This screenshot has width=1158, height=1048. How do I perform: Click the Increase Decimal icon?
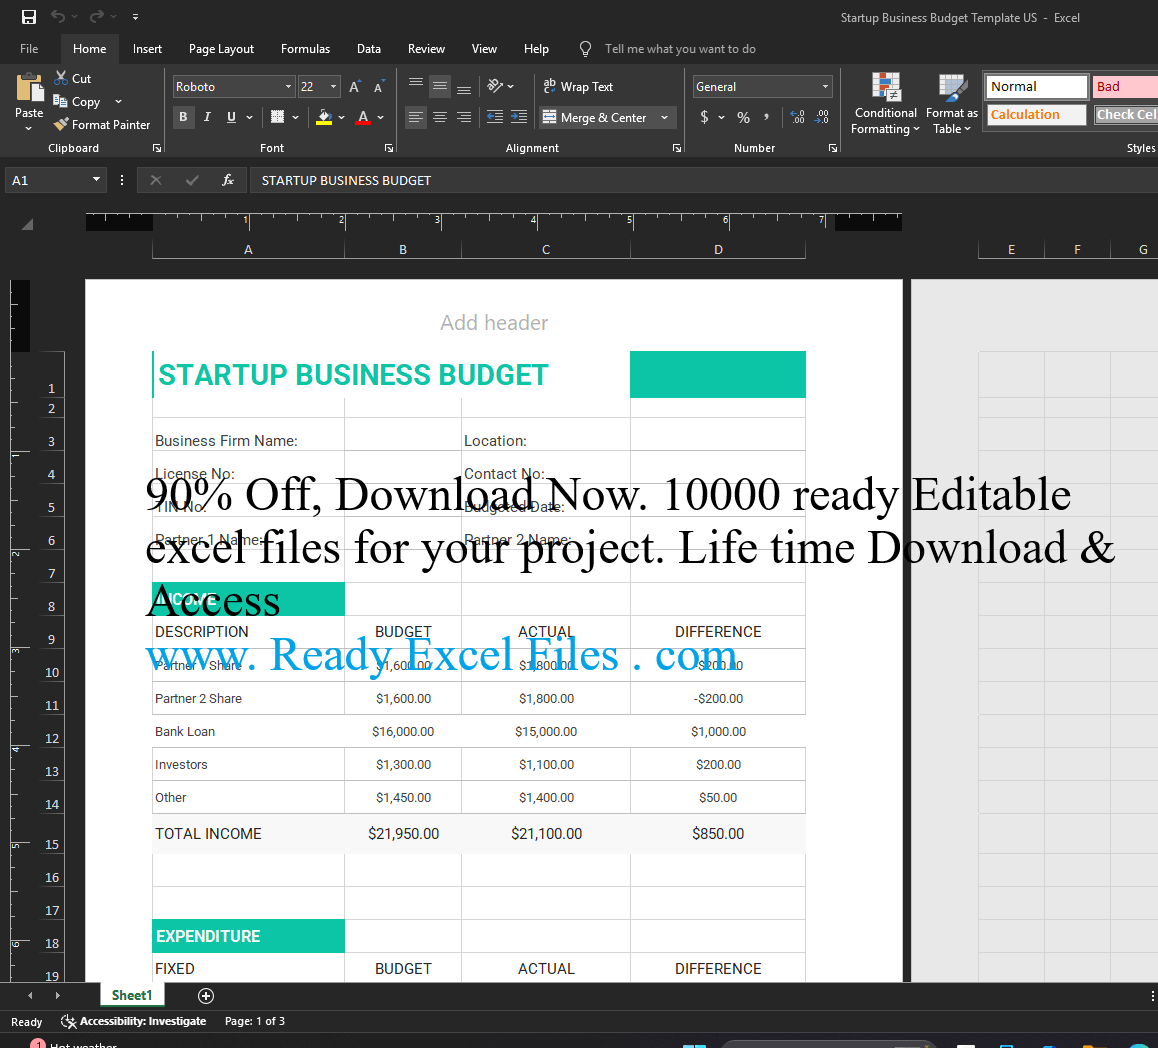(798, 117)
